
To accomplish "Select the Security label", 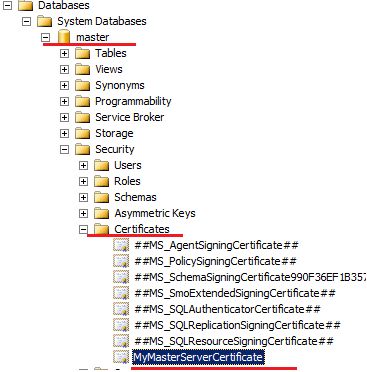I will pos(115,149).
